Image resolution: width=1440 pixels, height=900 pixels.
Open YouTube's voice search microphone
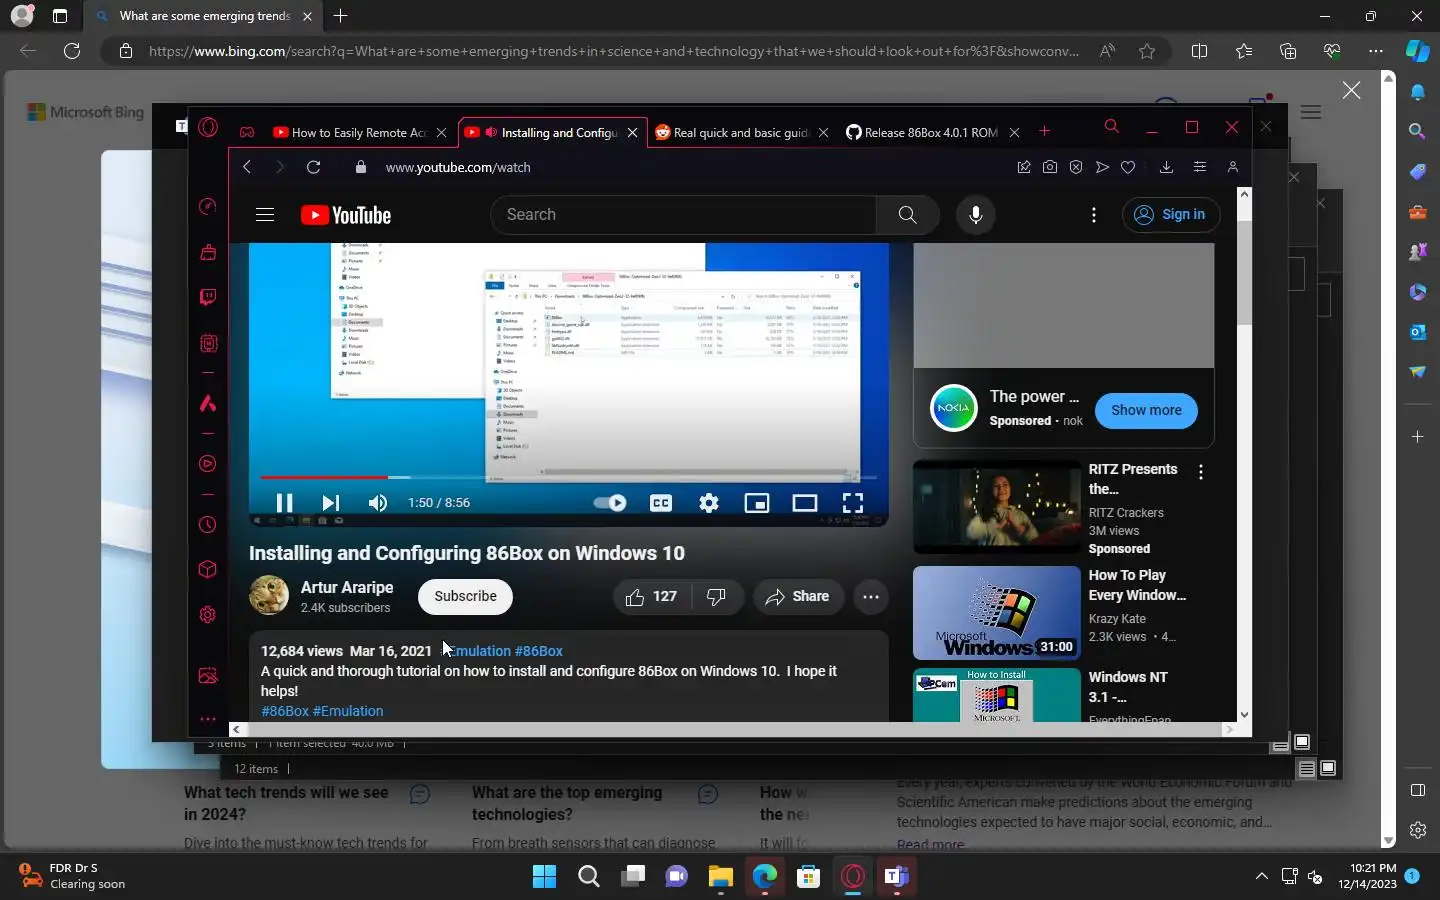click(x=976, y=215)
